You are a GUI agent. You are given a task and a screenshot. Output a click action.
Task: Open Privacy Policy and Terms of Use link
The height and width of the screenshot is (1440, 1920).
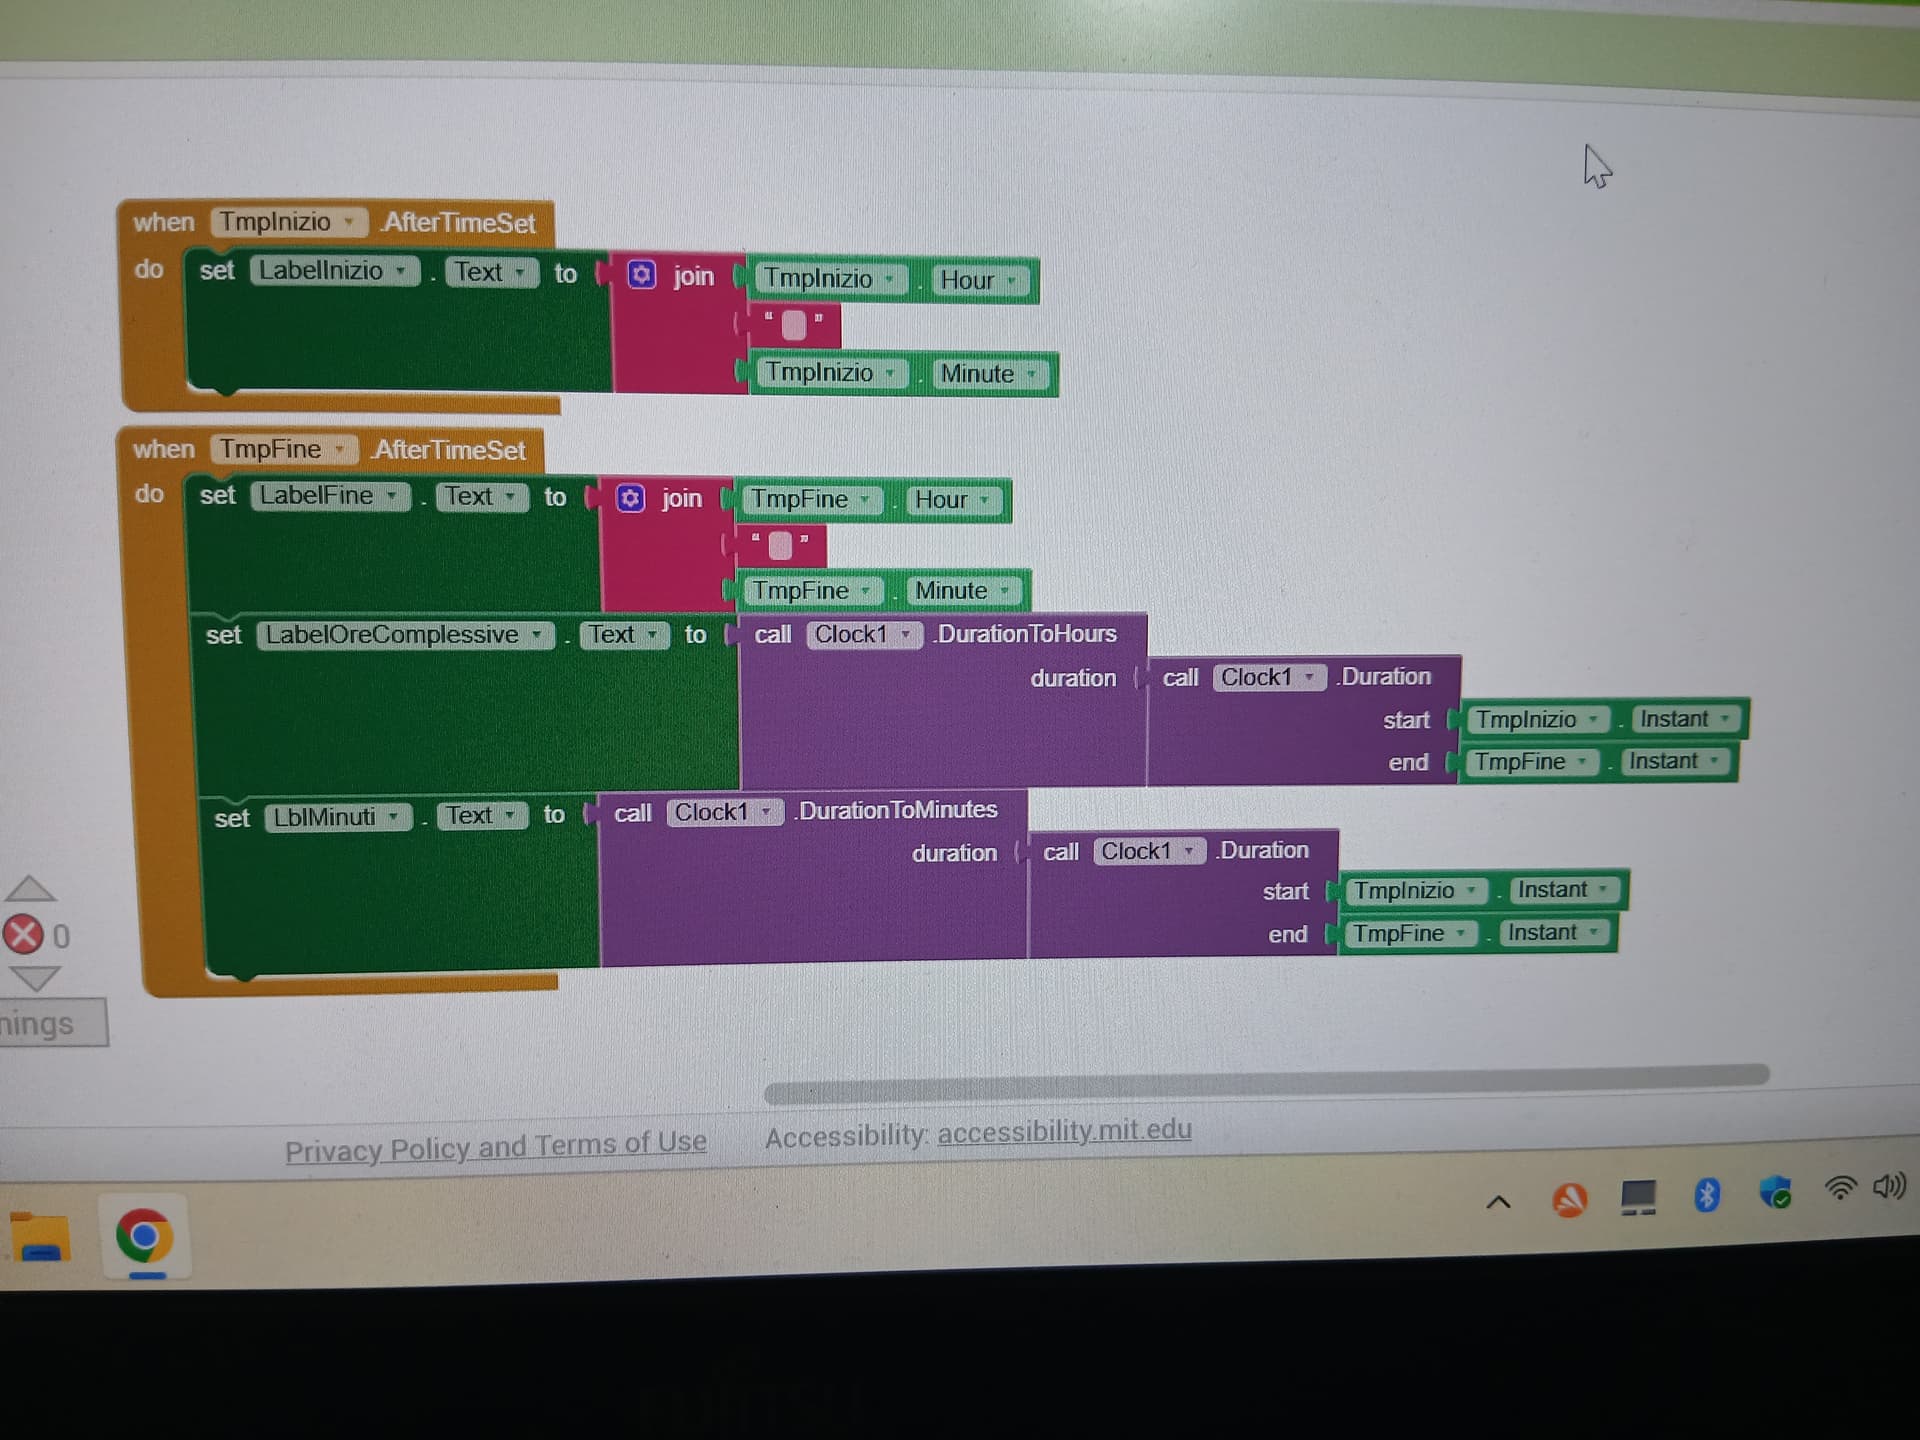coord(495,1146)
